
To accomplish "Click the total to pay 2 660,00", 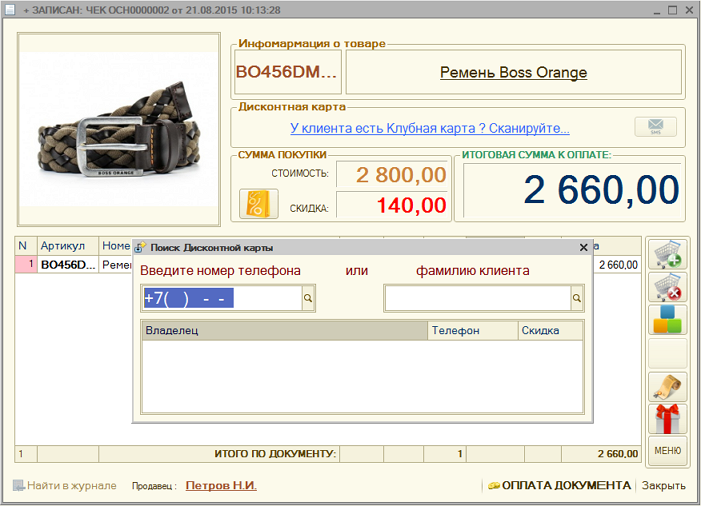I will [x=572, y=190].
